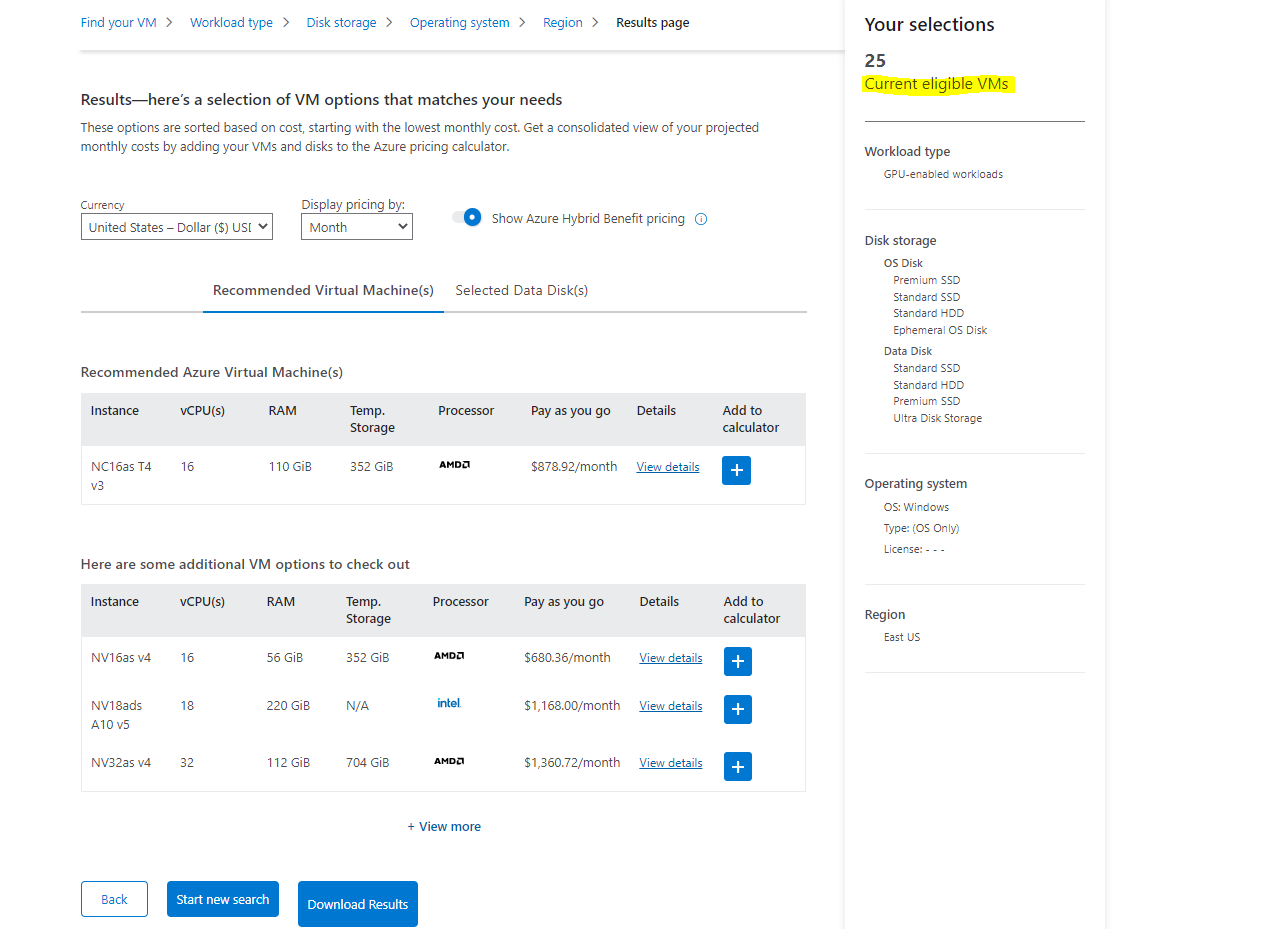Viewport: 1283px width, 929px height.
Task: Click AMD logo in NV16as v4 row
Action: pos(449,656)
